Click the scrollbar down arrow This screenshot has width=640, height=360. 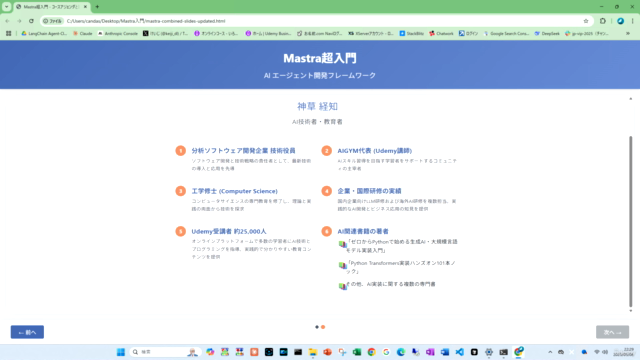[x=631, y=311]
